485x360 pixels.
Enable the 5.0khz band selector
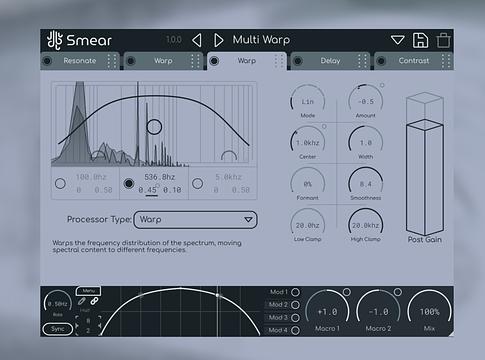[197, 183]
